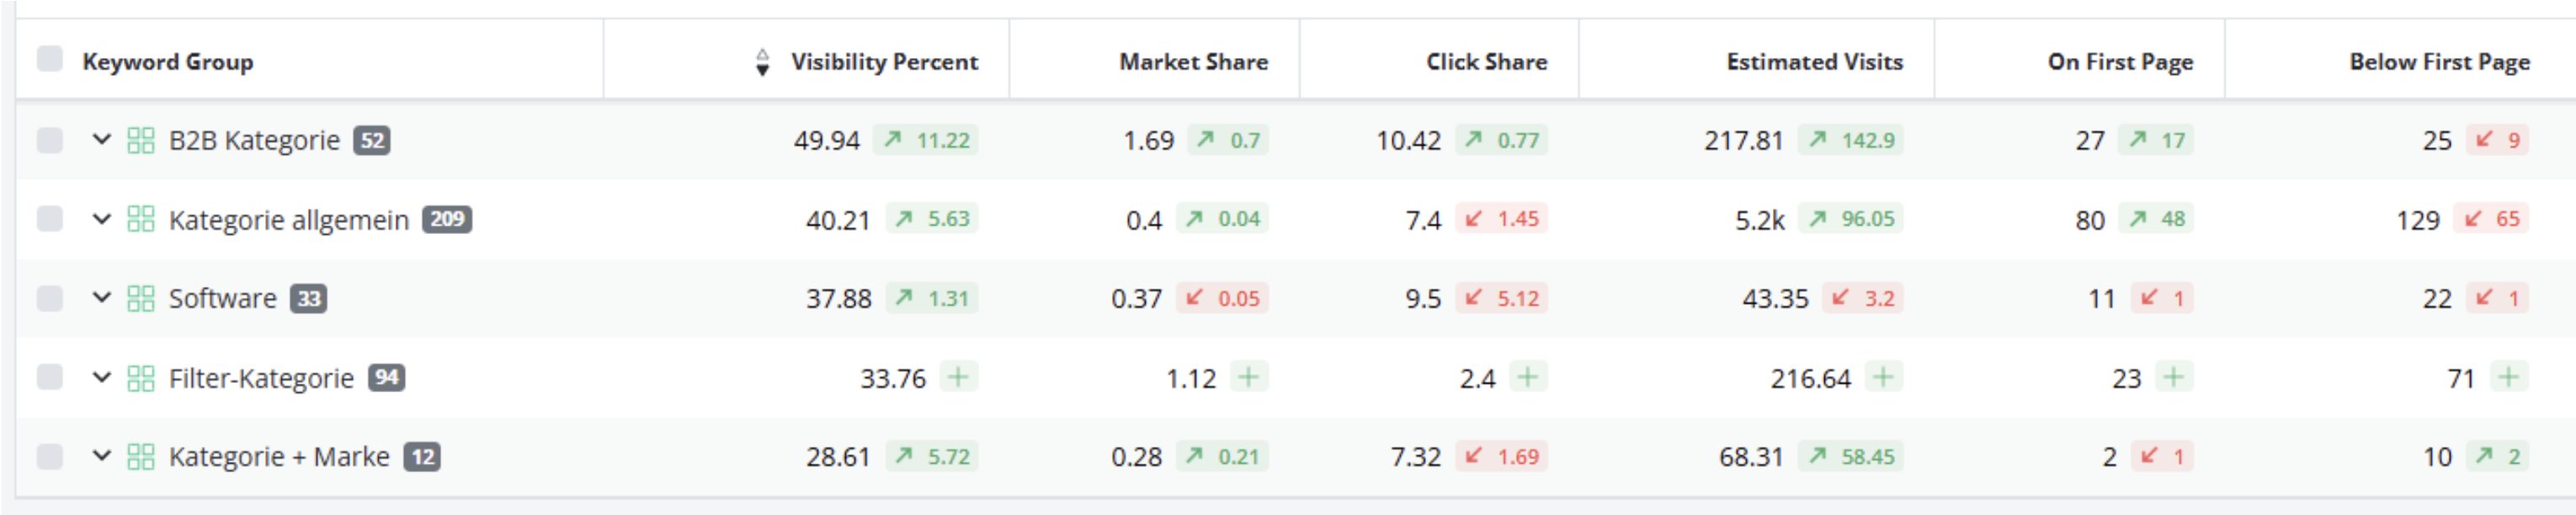2576x515 pixels.
Task: Click the B2B Kategorie group grid icon
Action: [x=141, y=140]
